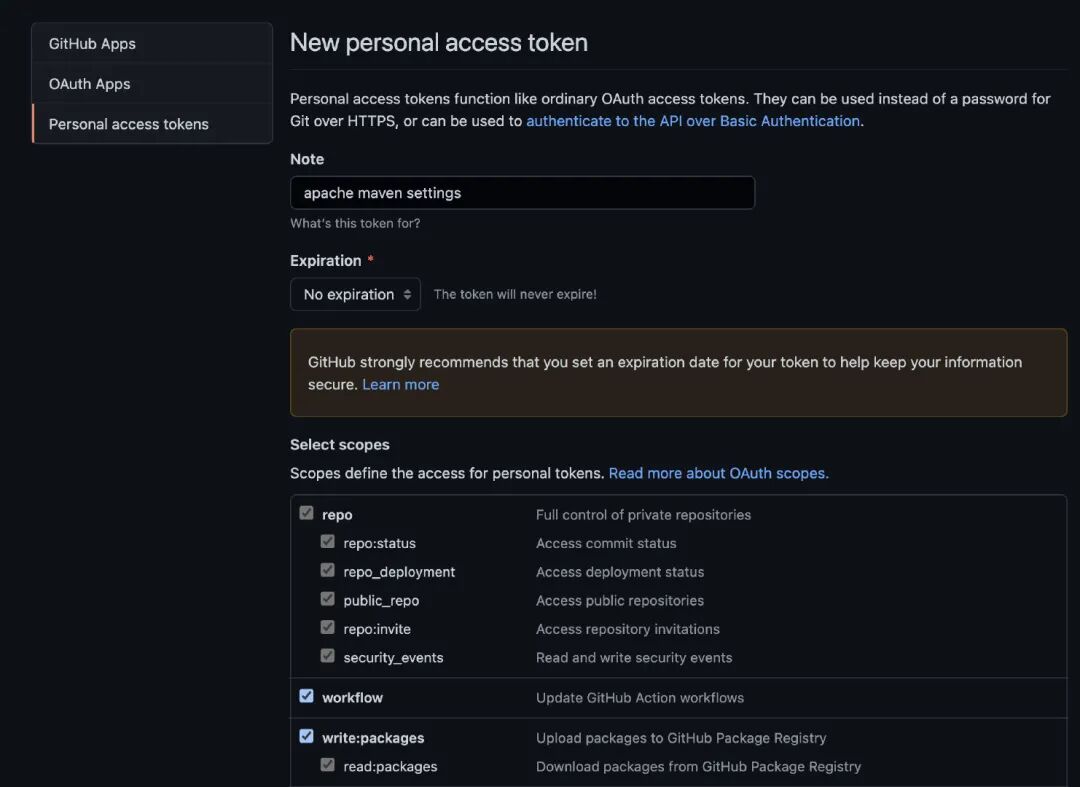This screenshot has width=1080, height=787.
Task: Toggle the repo:status checkbox
Action: pyautogui.click(x=327, y=542)
